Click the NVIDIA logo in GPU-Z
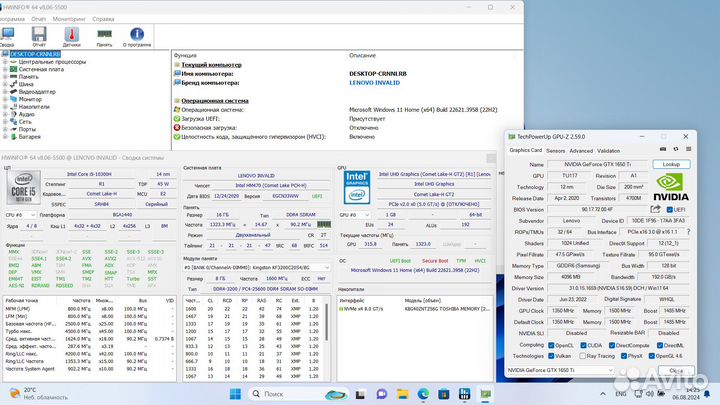 pyautogui.click(x=671, y=187)
